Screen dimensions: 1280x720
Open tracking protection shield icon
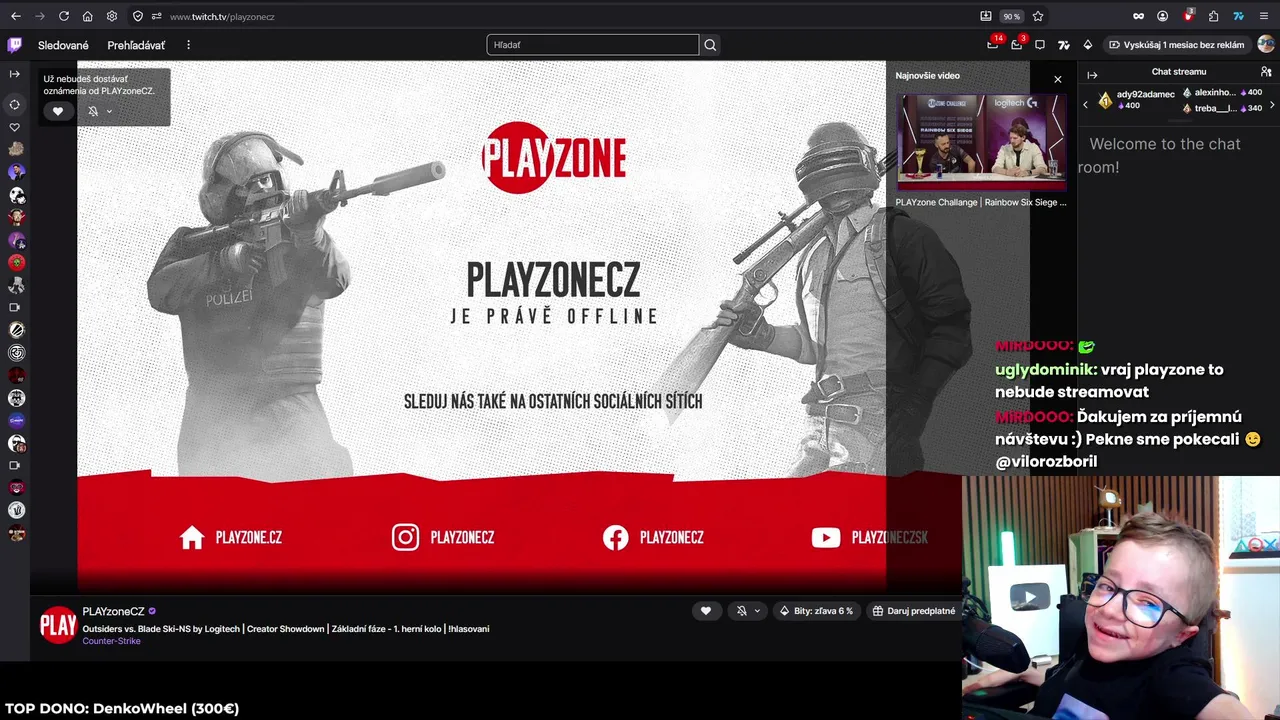pos(138,16)
